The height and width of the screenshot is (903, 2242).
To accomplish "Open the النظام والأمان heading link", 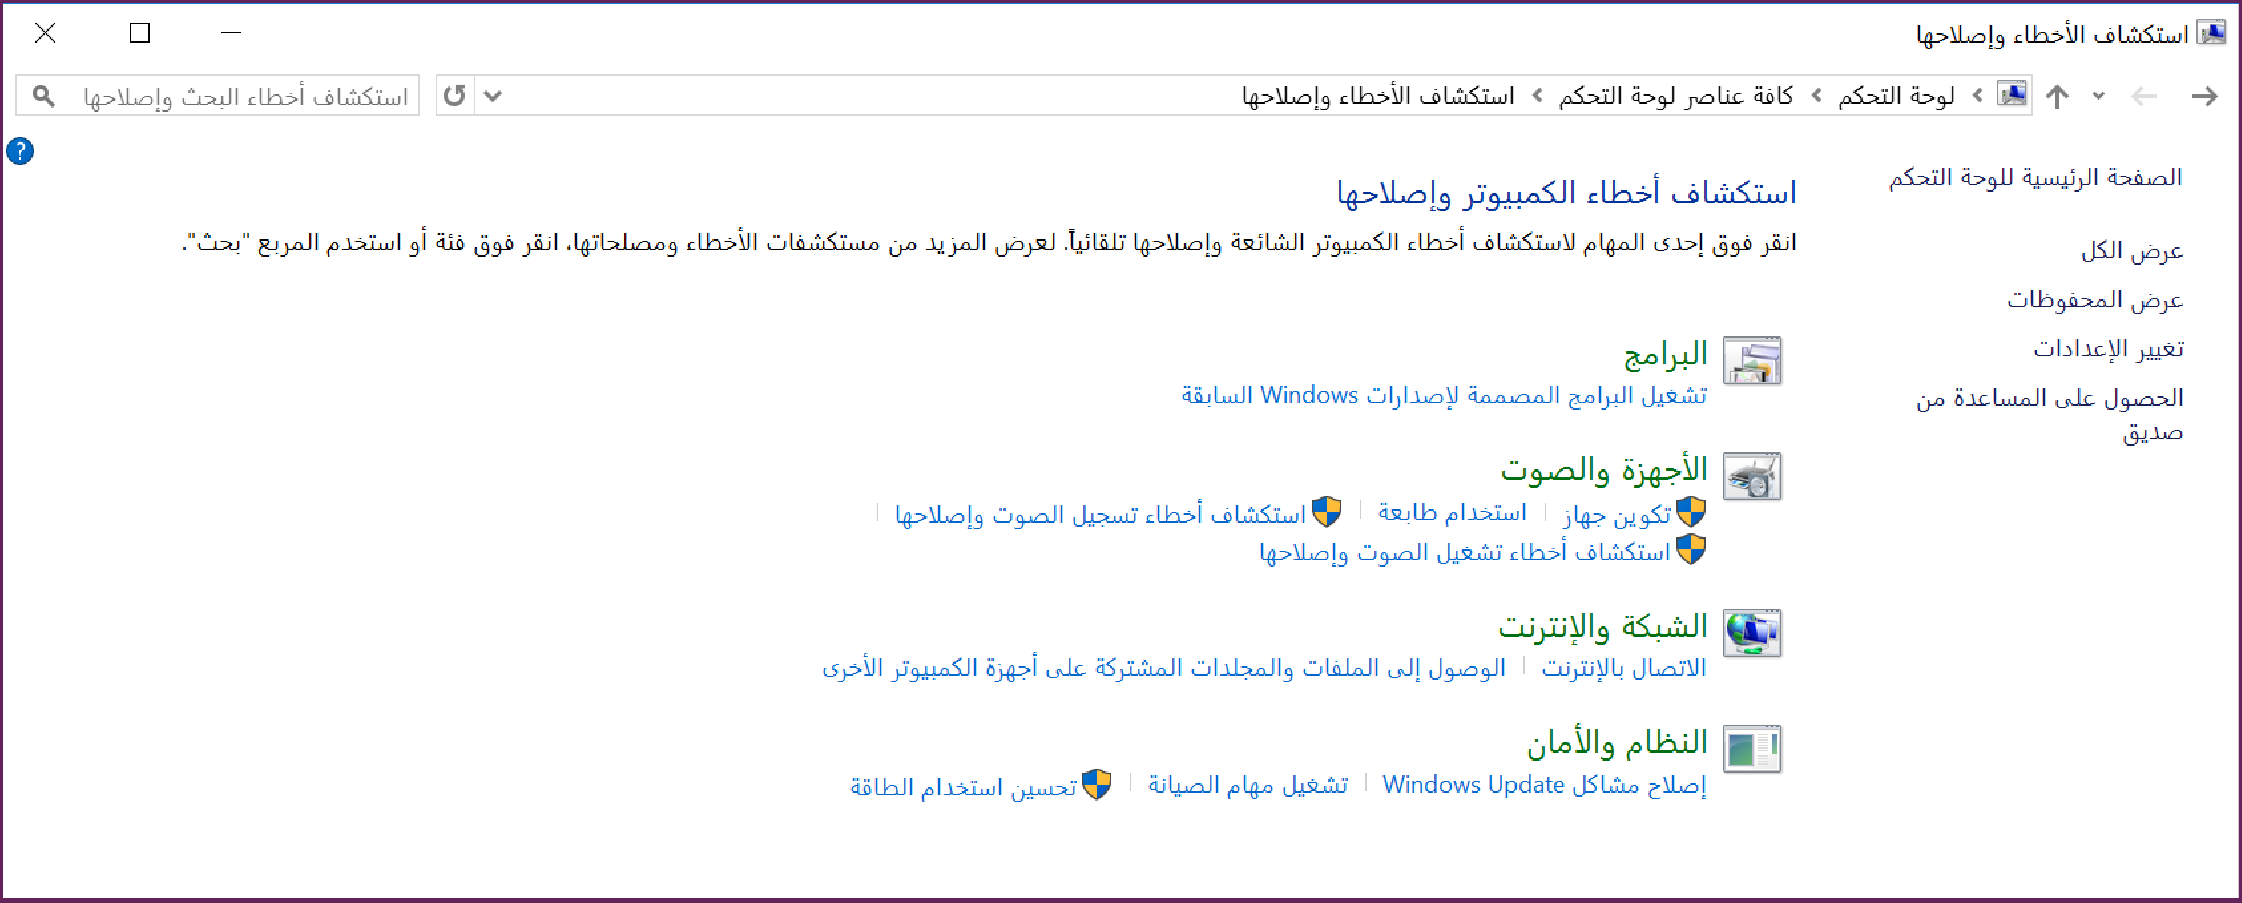I will click(x=1617, y=742).
